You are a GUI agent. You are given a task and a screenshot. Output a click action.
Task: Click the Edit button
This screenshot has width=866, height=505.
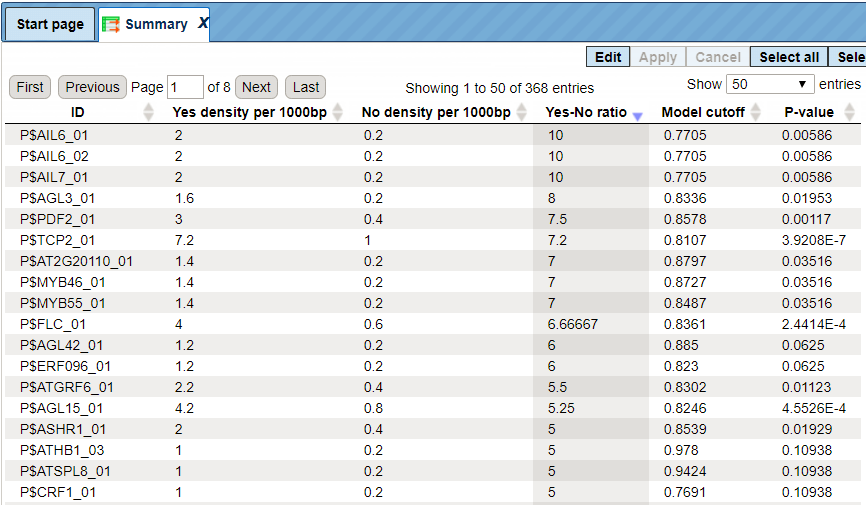click(608, 57)
